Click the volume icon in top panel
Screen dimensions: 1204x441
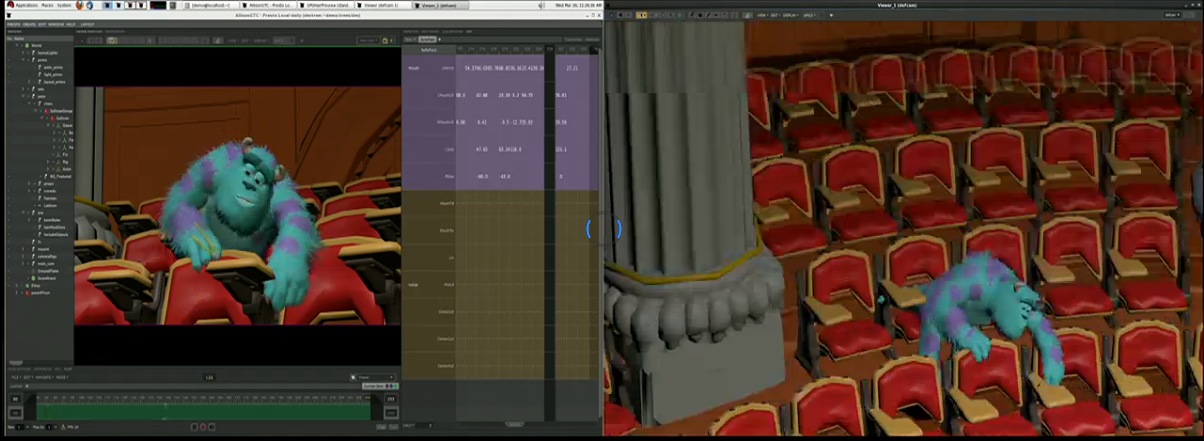(541, 5)
